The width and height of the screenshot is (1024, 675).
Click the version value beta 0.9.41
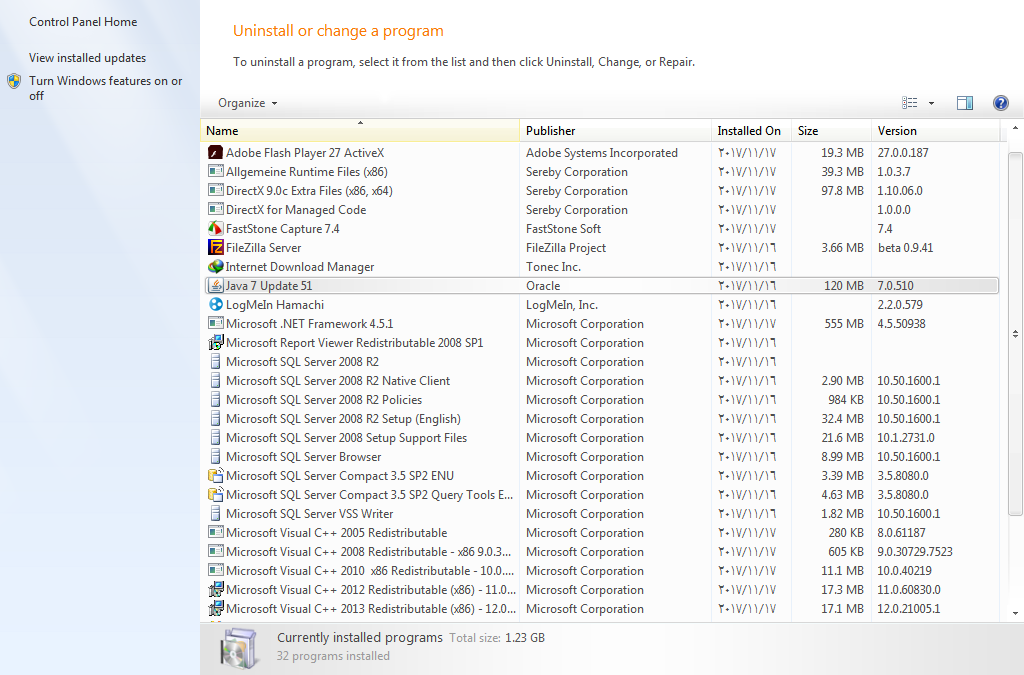click(905, 247)
